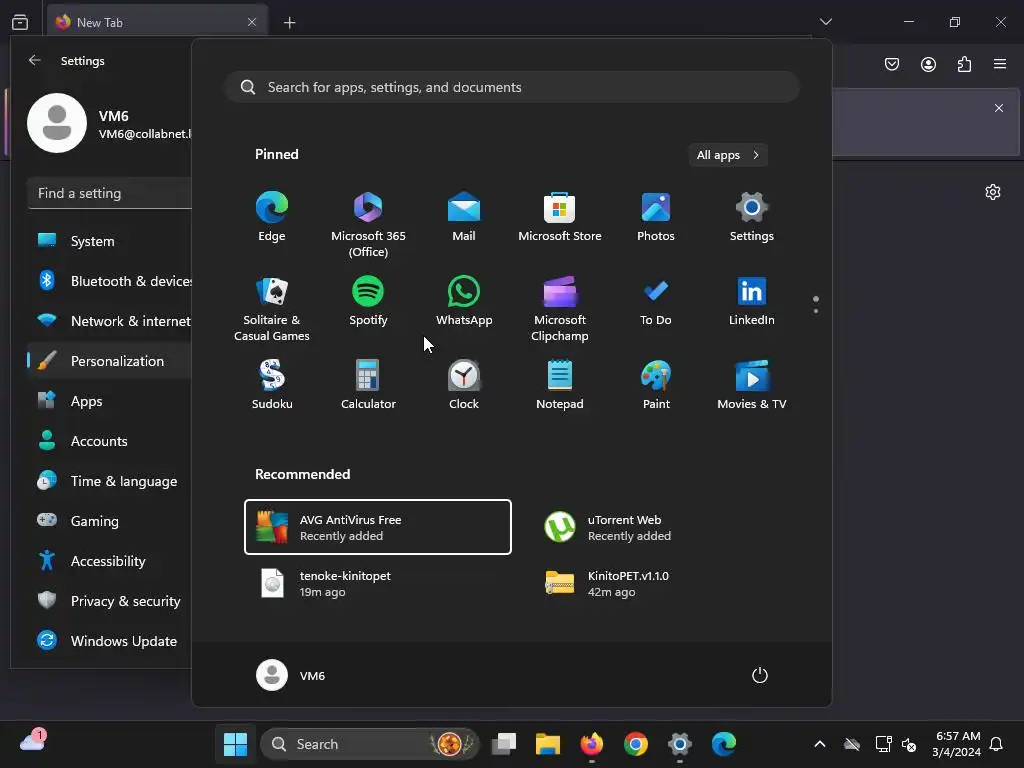1024x768 pixels.
Task: Select the New Tab tab in Firefox
Action: pyautogui.click(x=157, y=22)
